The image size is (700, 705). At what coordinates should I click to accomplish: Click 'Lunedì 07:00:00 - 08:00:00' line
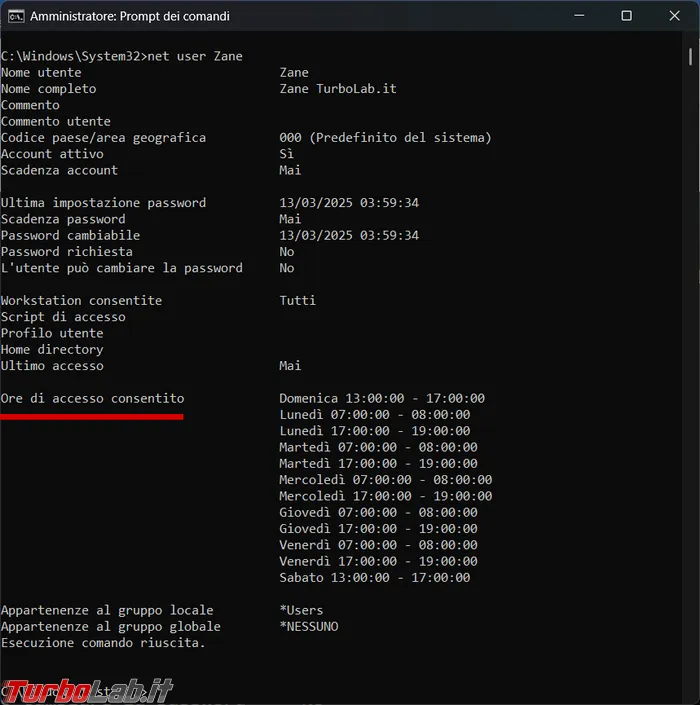point(375,415)
